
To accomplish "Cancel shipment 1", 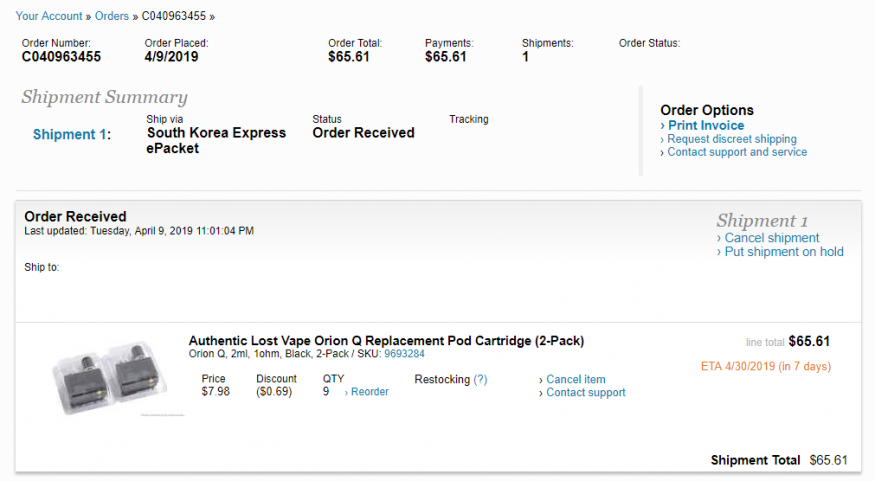I will [x=771, y=238].
